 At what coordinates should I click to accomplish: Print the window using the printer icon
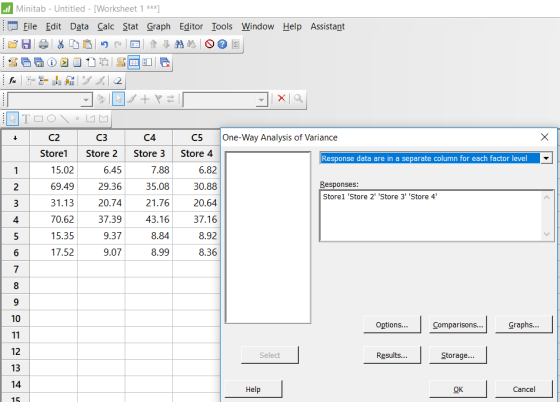pos(44,44)
